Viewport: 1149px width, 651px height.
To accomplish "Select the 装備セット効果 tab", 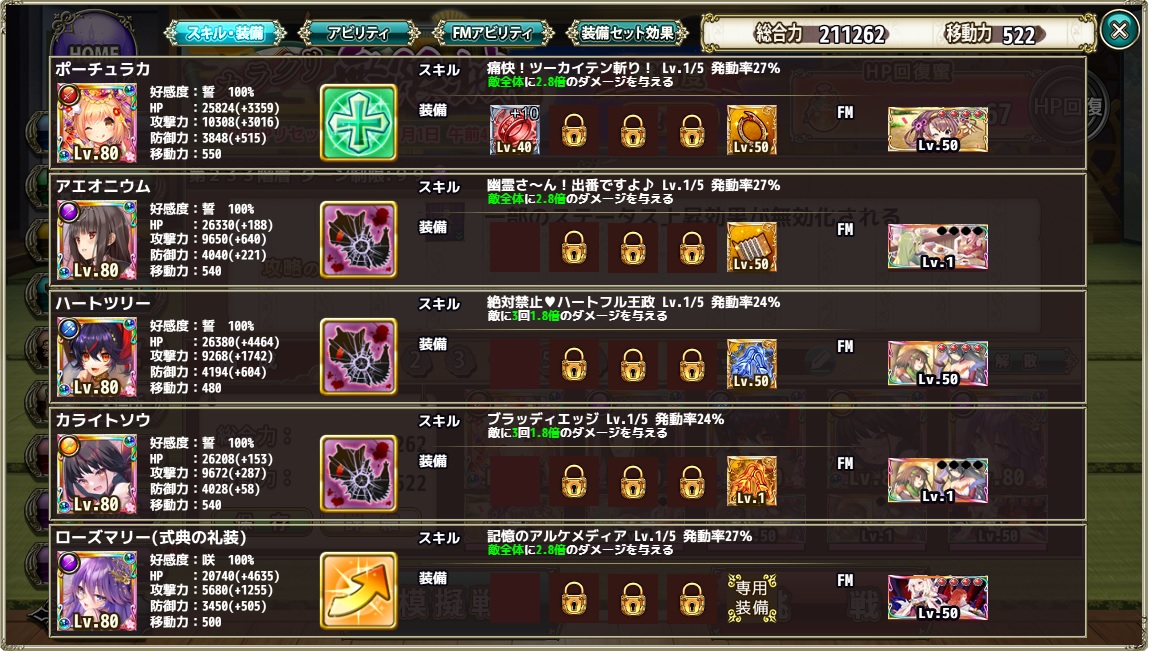I will coord(627,33).
